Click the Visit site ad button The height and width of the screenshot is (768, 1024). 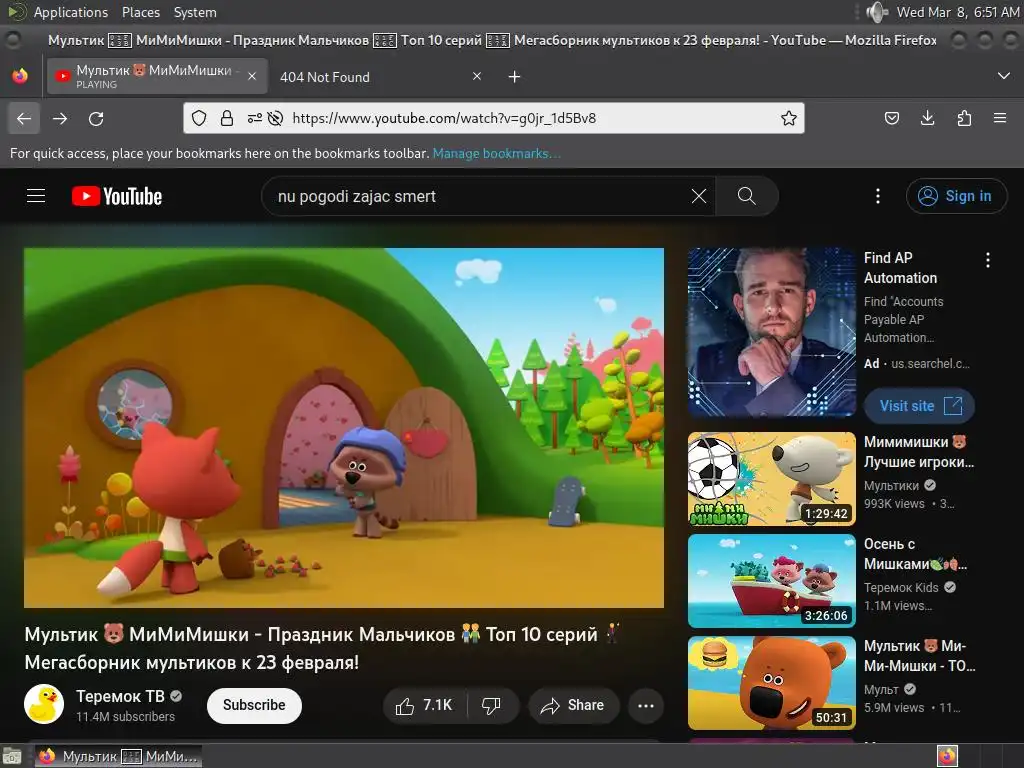pyautogui.click(x=920, y=406)
